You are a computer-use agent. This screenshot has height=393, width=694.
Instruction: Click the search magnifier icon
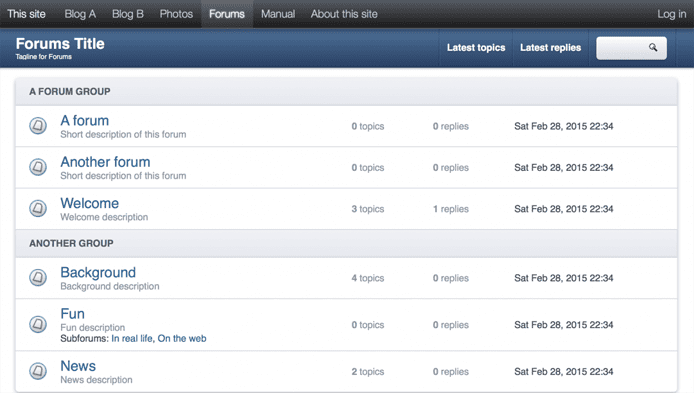pyautogui.click(x=653, y=47)
